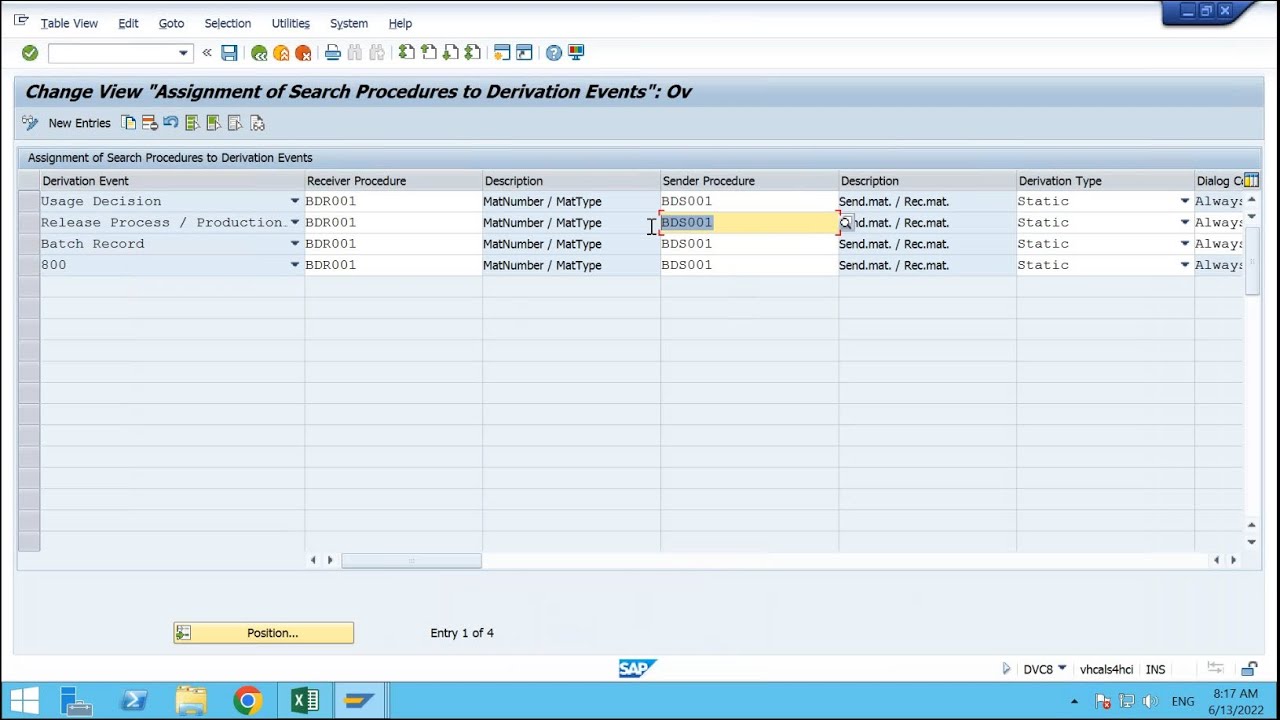
Task: Open the Windows Start button
Action: tap(24, 701)
